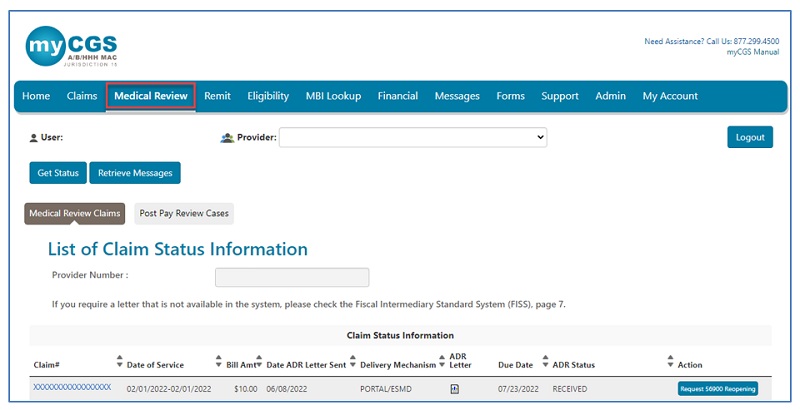Click the Logout button
The image size is (800, 410).
[x=749, y=137]
